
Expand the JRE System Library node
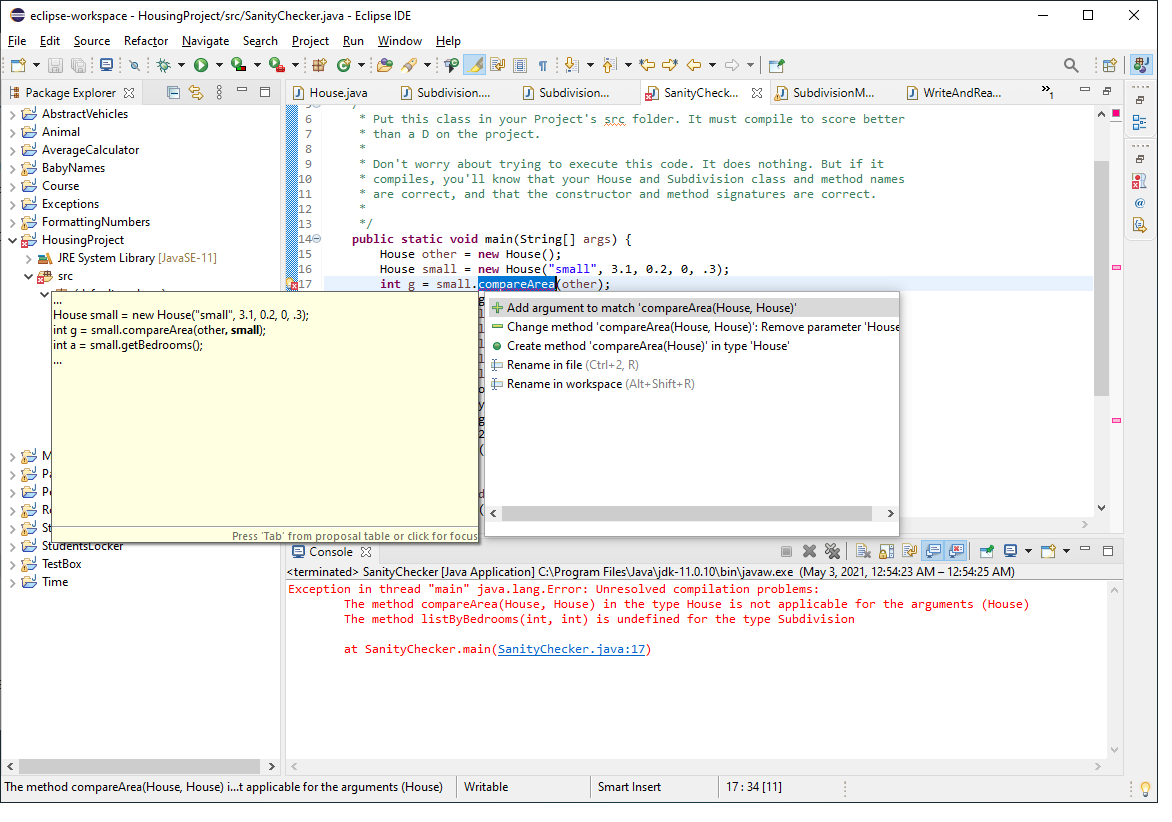[x=28, y=257]
